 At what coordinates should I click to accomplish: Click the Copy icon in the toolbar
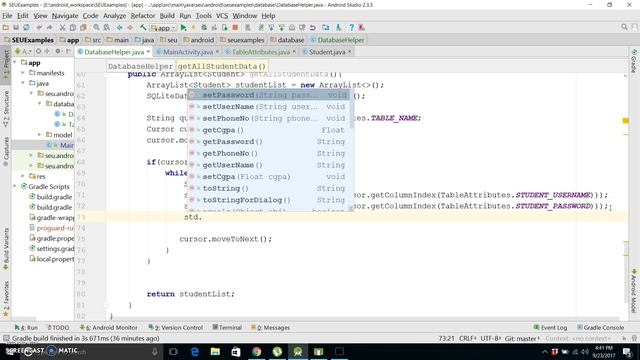(x=73, y=27)
